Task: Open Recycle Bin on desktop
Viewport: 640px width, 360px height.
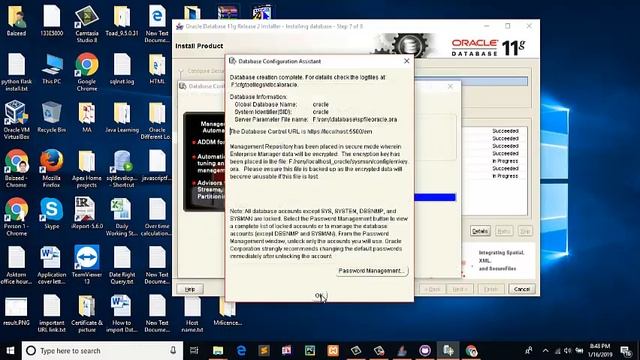Action: (x=51, y=117)
